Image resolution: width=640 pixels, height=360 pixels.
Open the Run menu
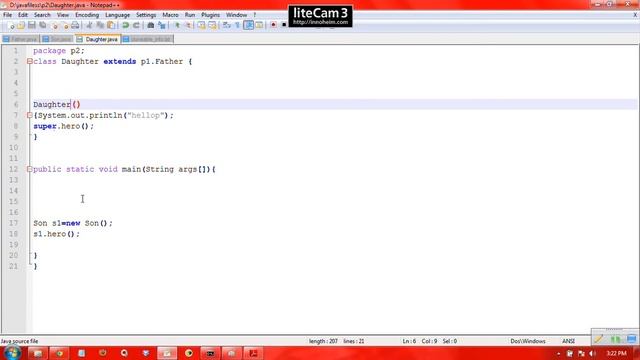coord(190,15)
